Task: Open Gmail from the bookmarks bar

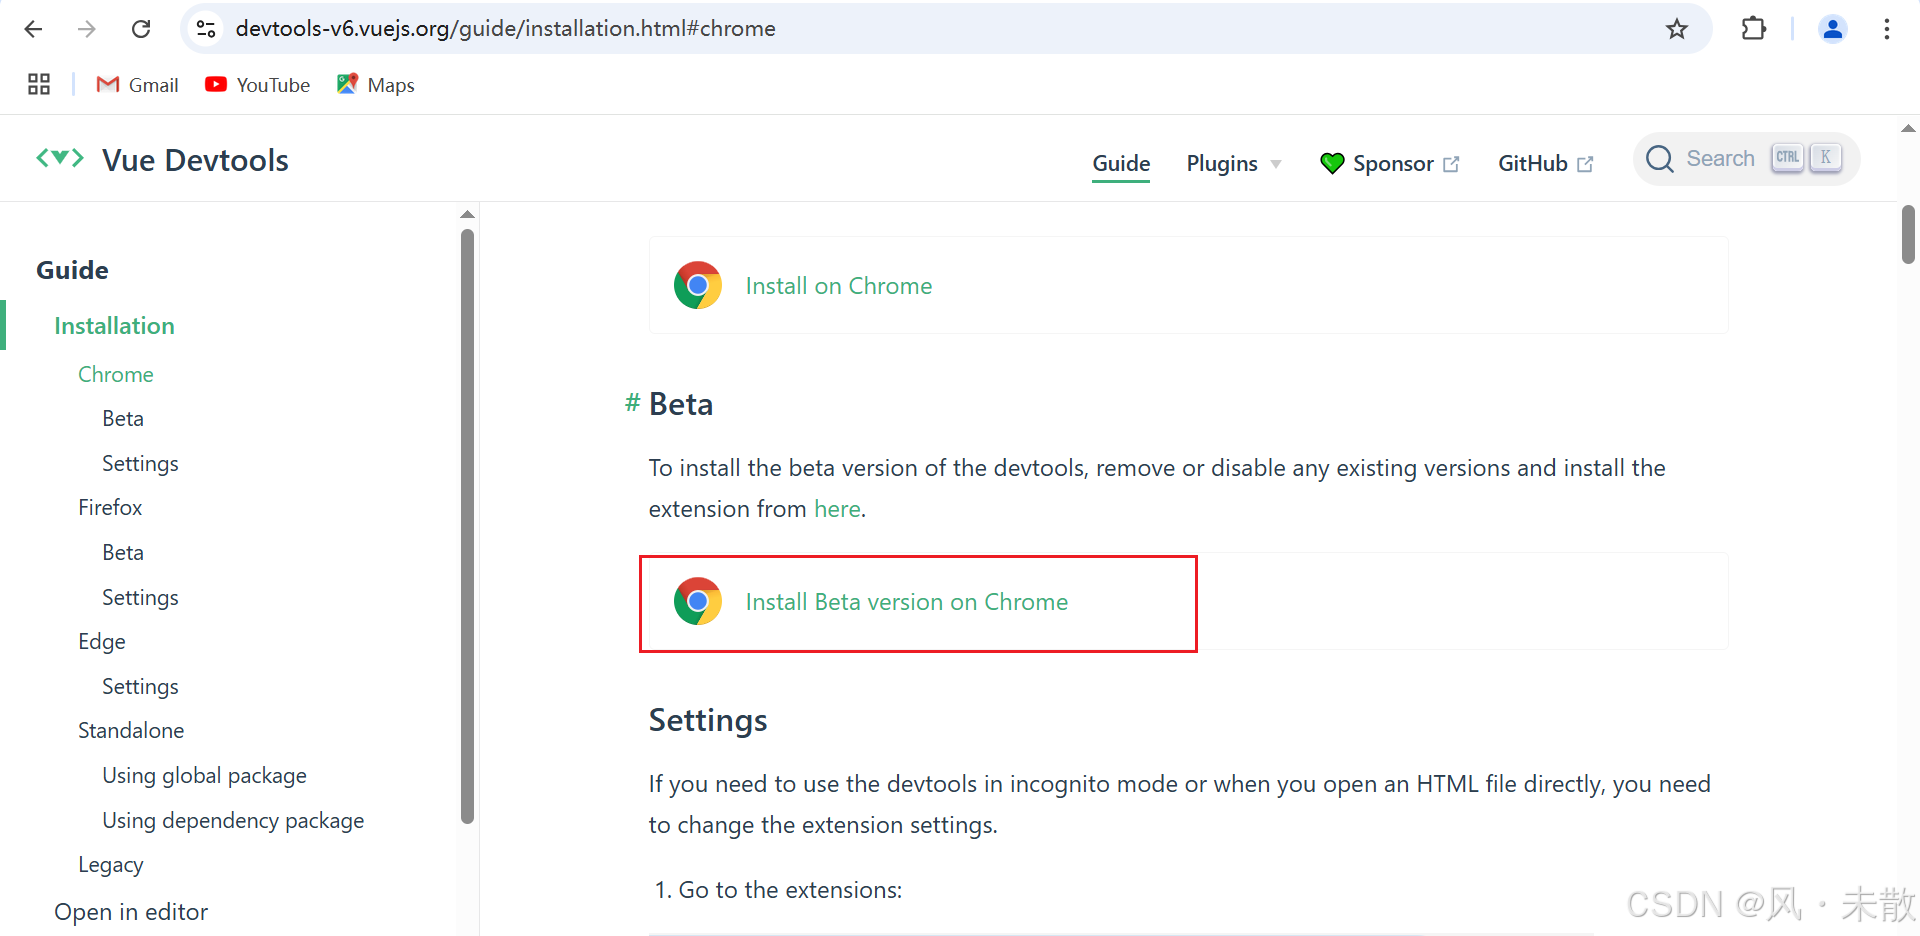Action: 137,84
